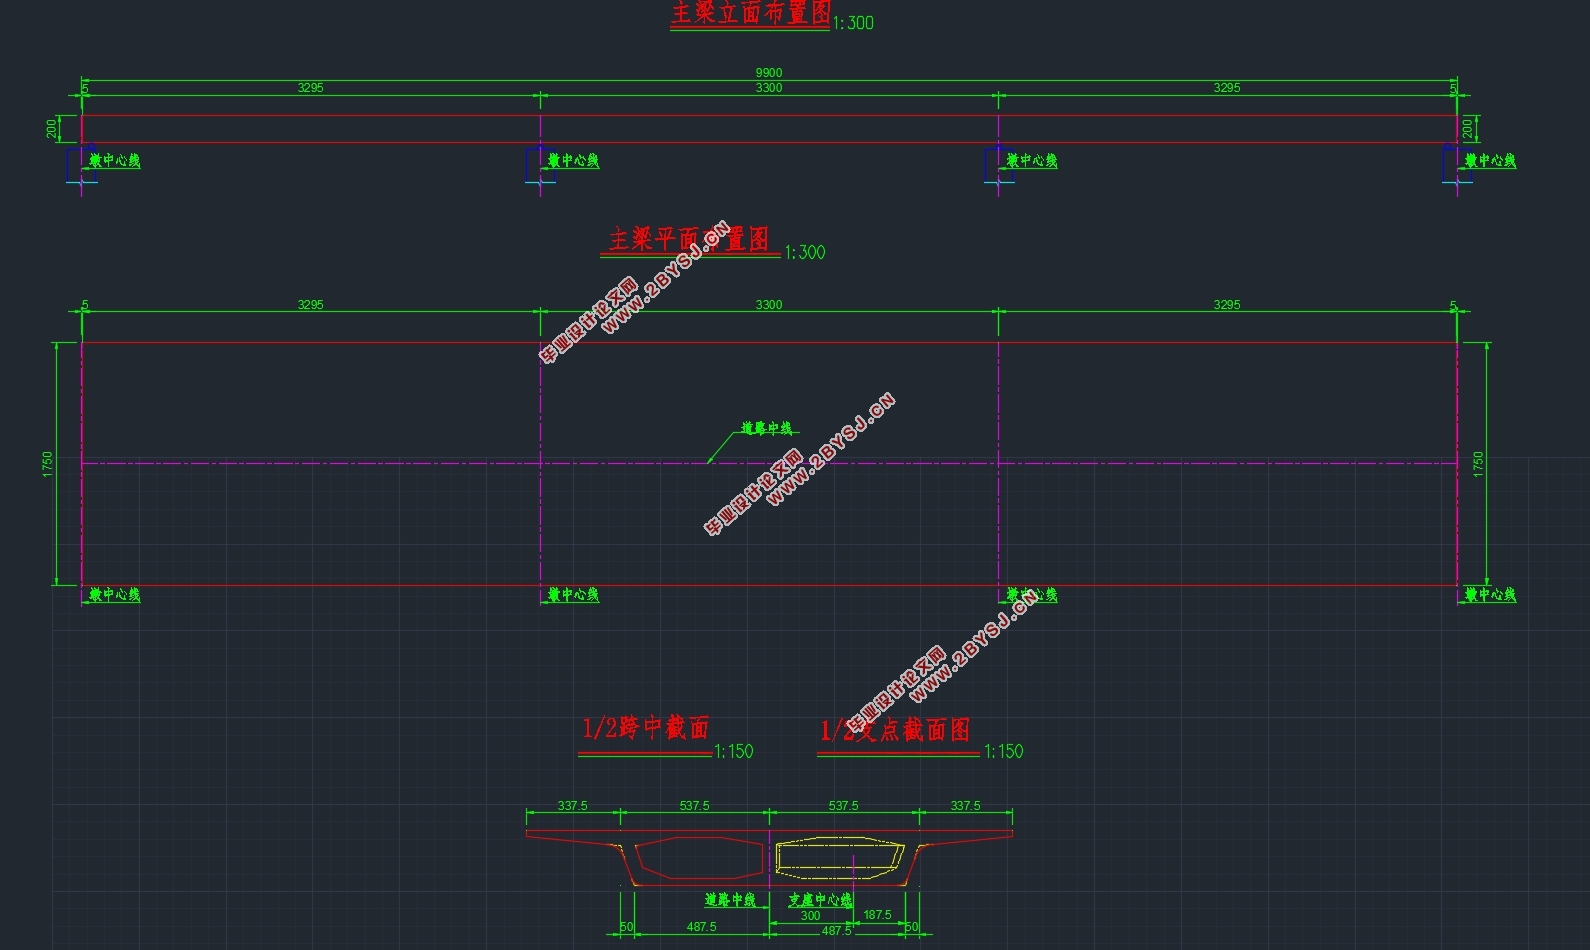The height and width of the screenshot is (950, 1590).
Task: Click the 187.5 dimension text
Action: click(877, 915)
